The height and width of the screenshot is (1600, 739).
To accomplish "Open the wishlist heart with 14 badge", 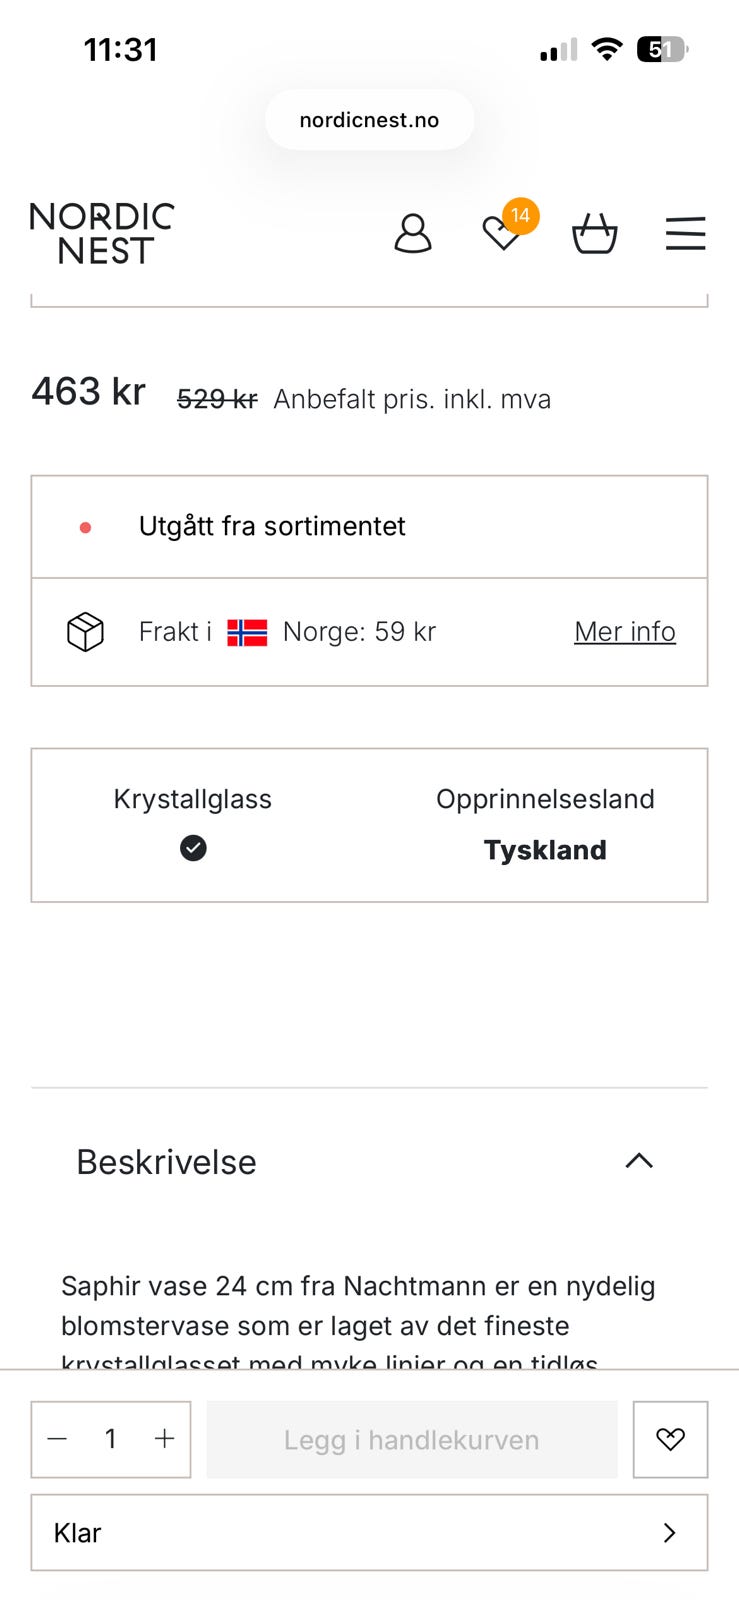I will [x=502, y=234].
